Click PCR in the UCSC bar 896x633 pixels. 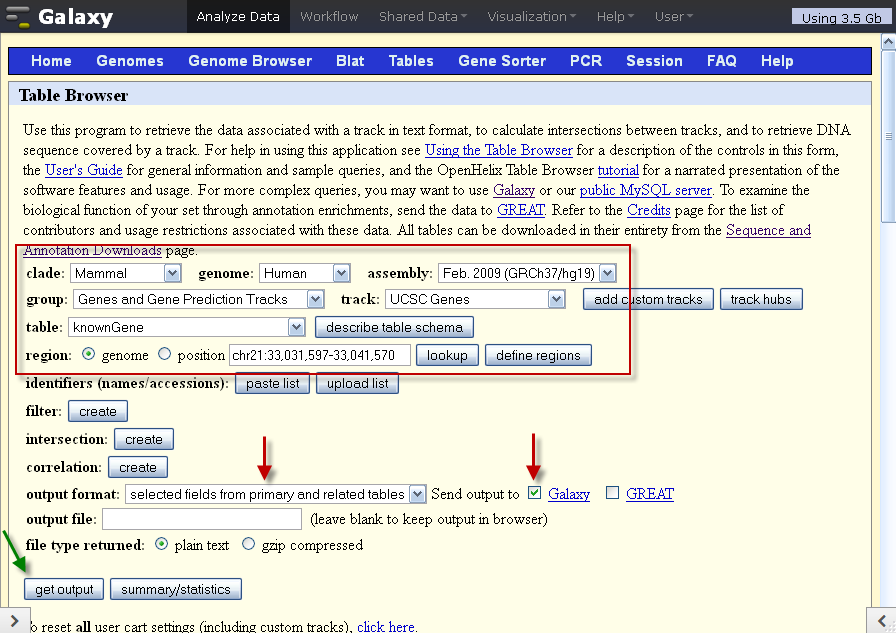click(586, 61)
